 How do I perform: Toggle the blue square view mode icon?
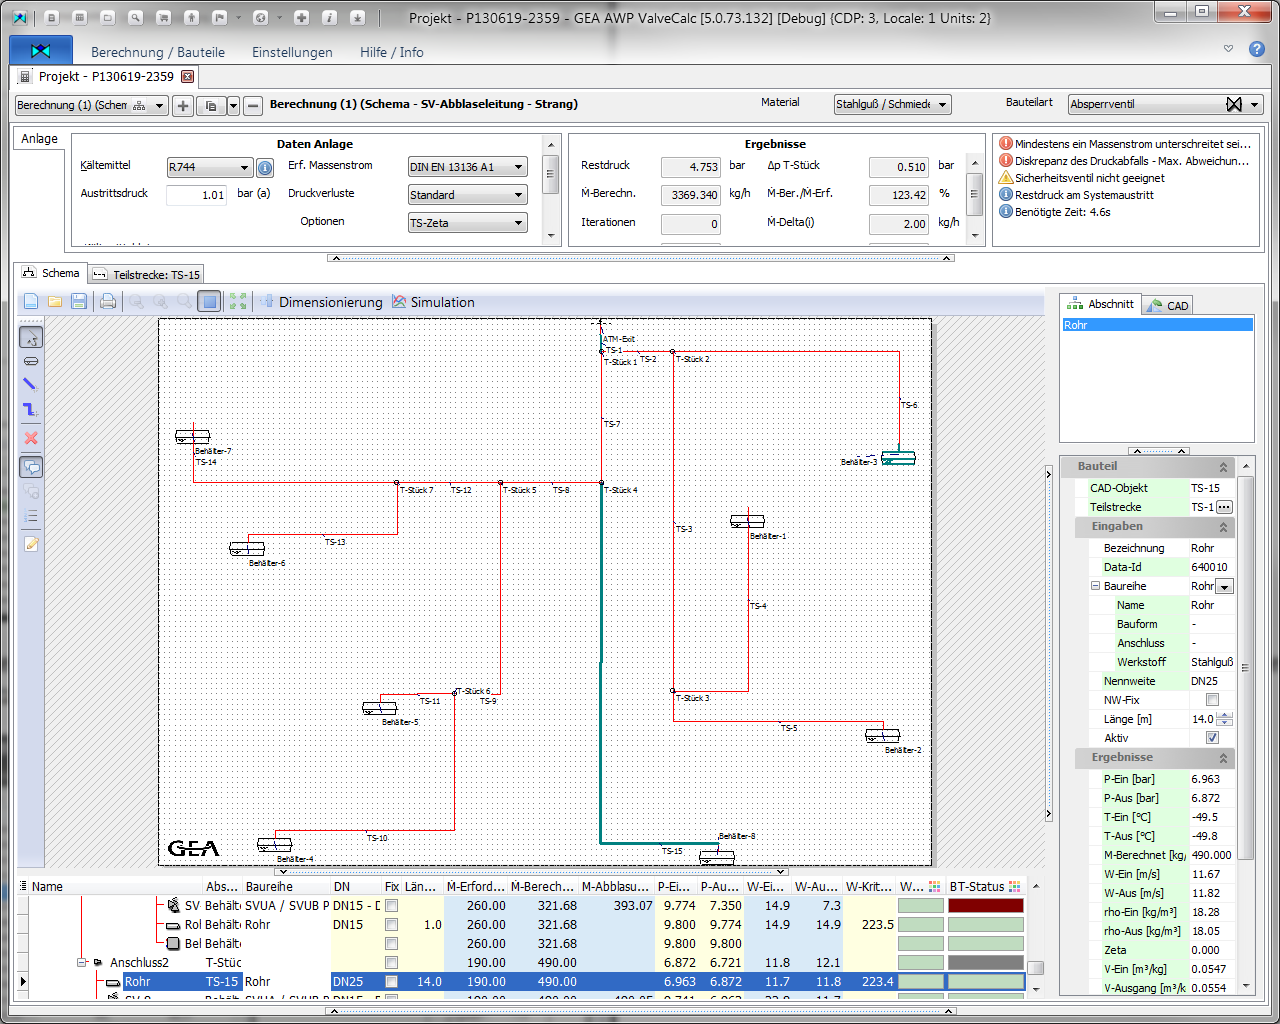click(x=209, y=302)
